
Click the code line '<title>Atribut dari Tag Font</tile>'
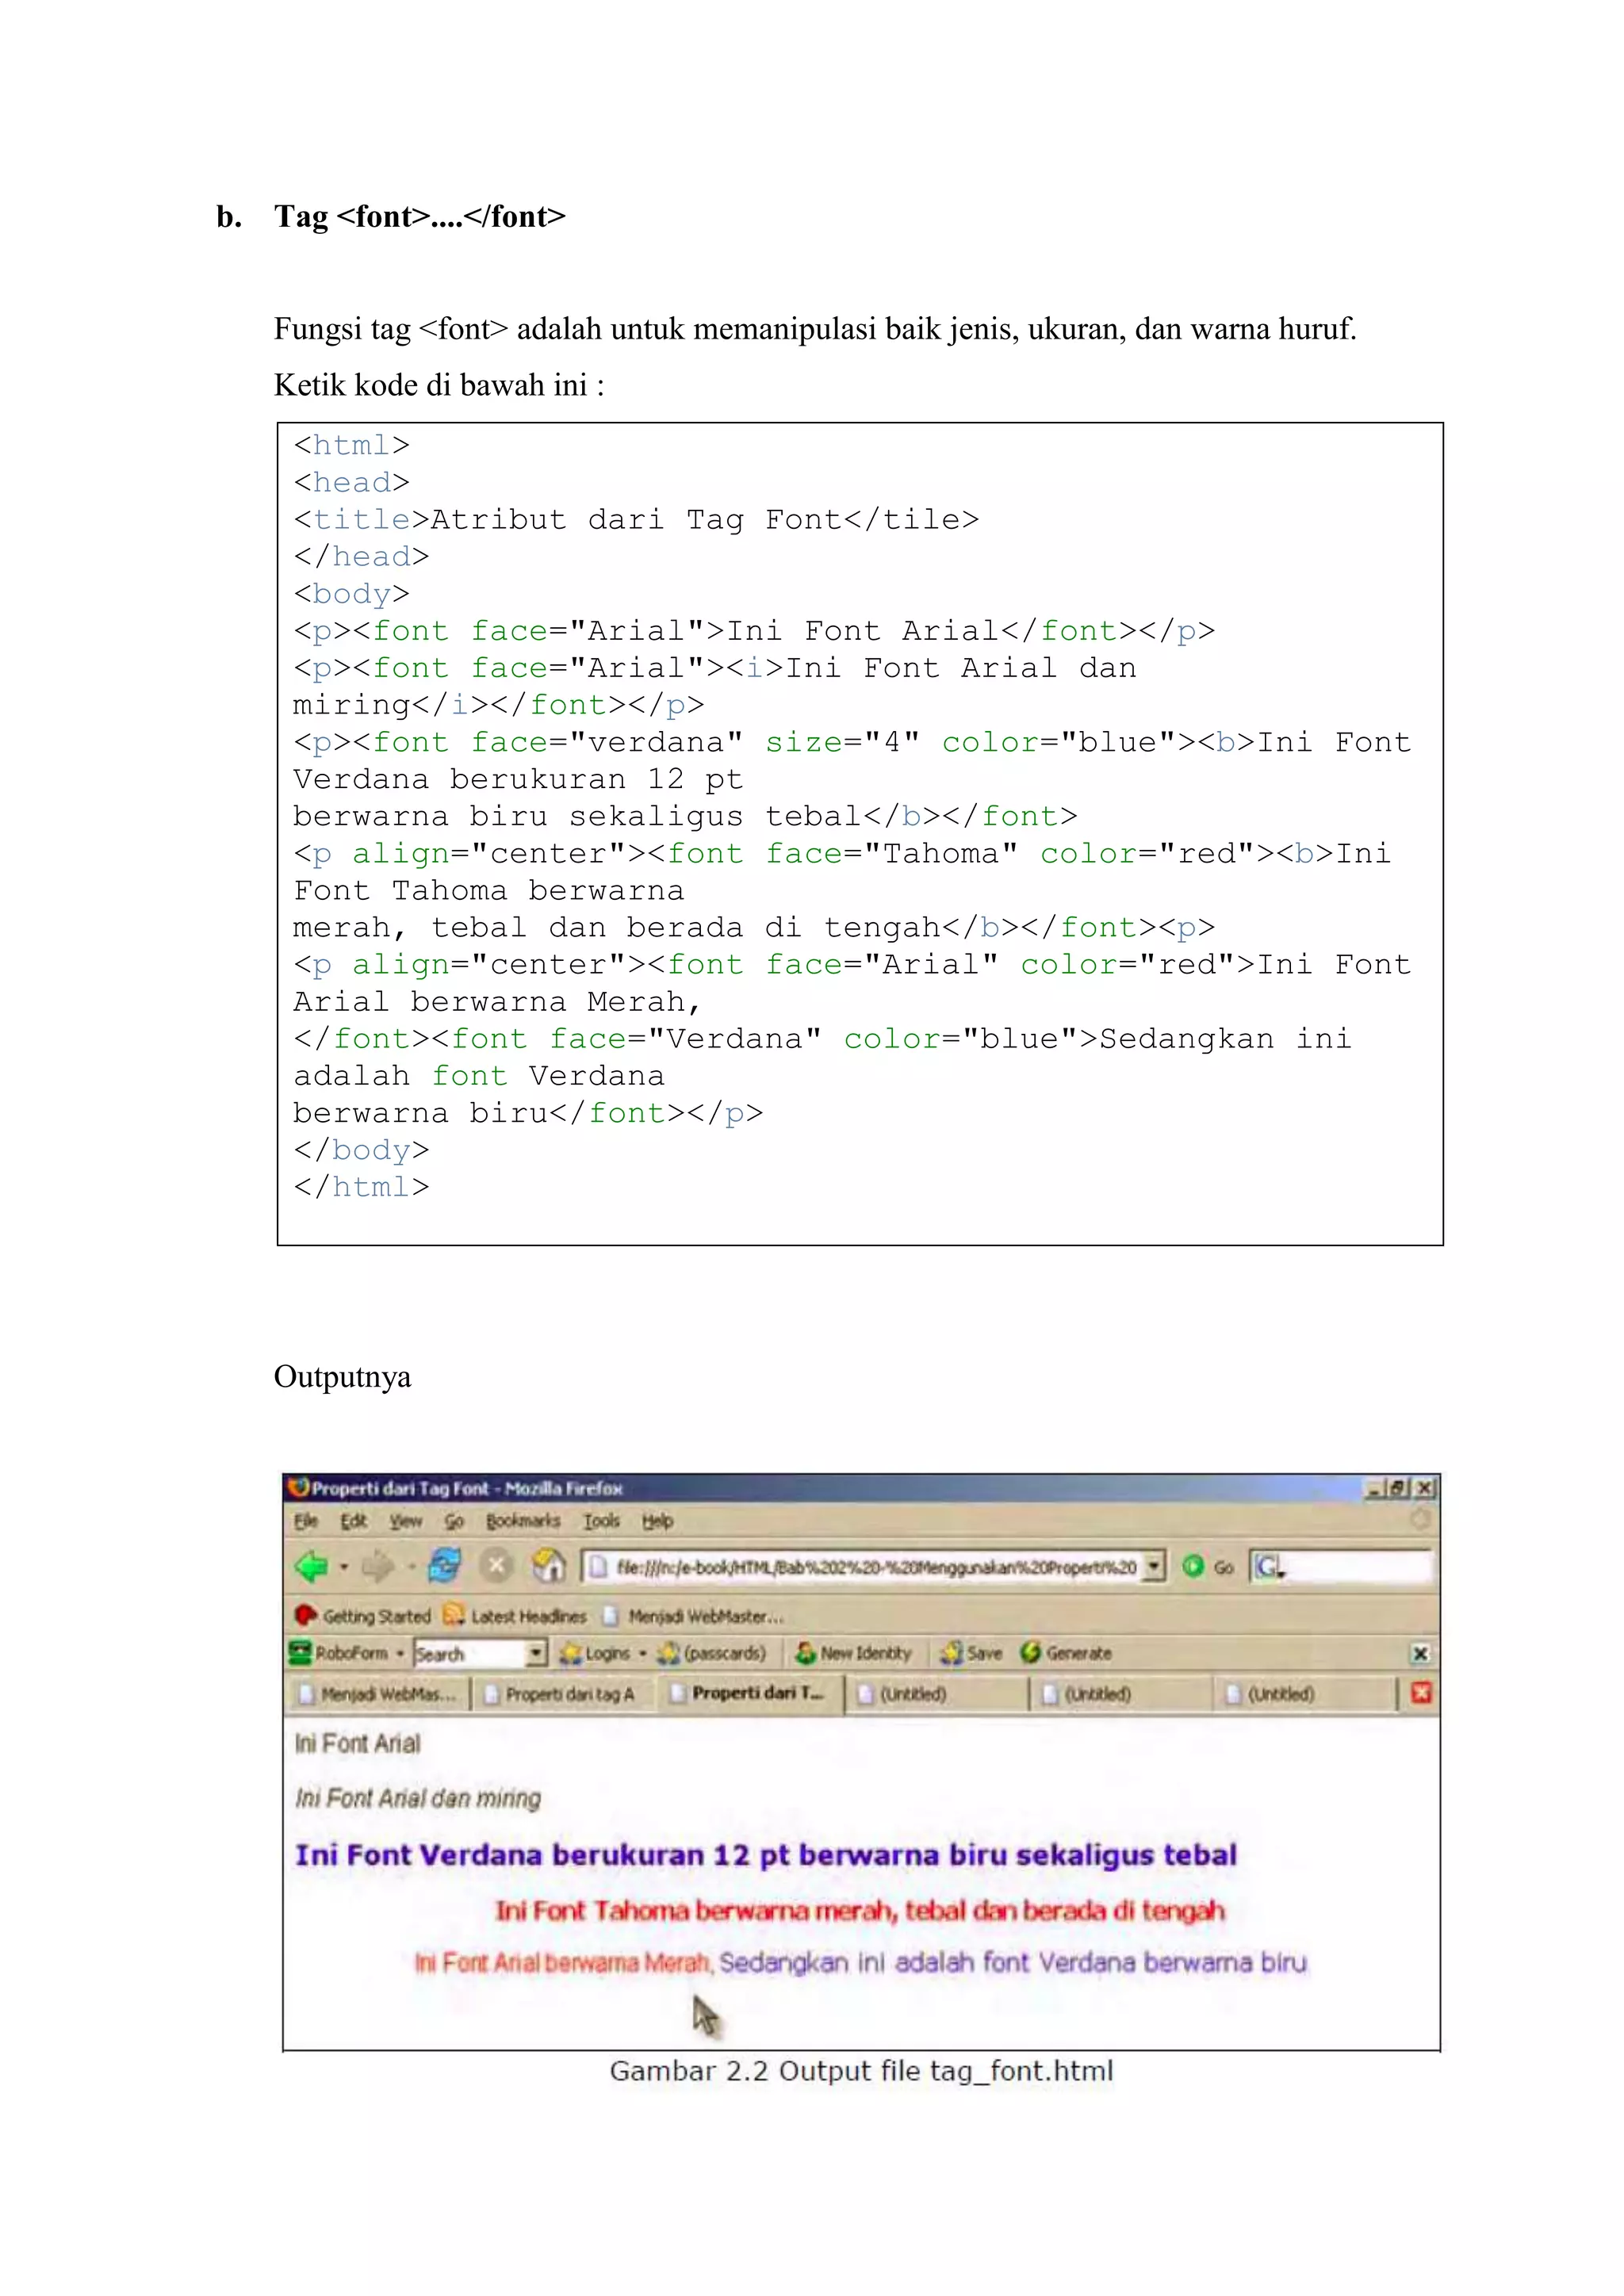pos(636,520)
